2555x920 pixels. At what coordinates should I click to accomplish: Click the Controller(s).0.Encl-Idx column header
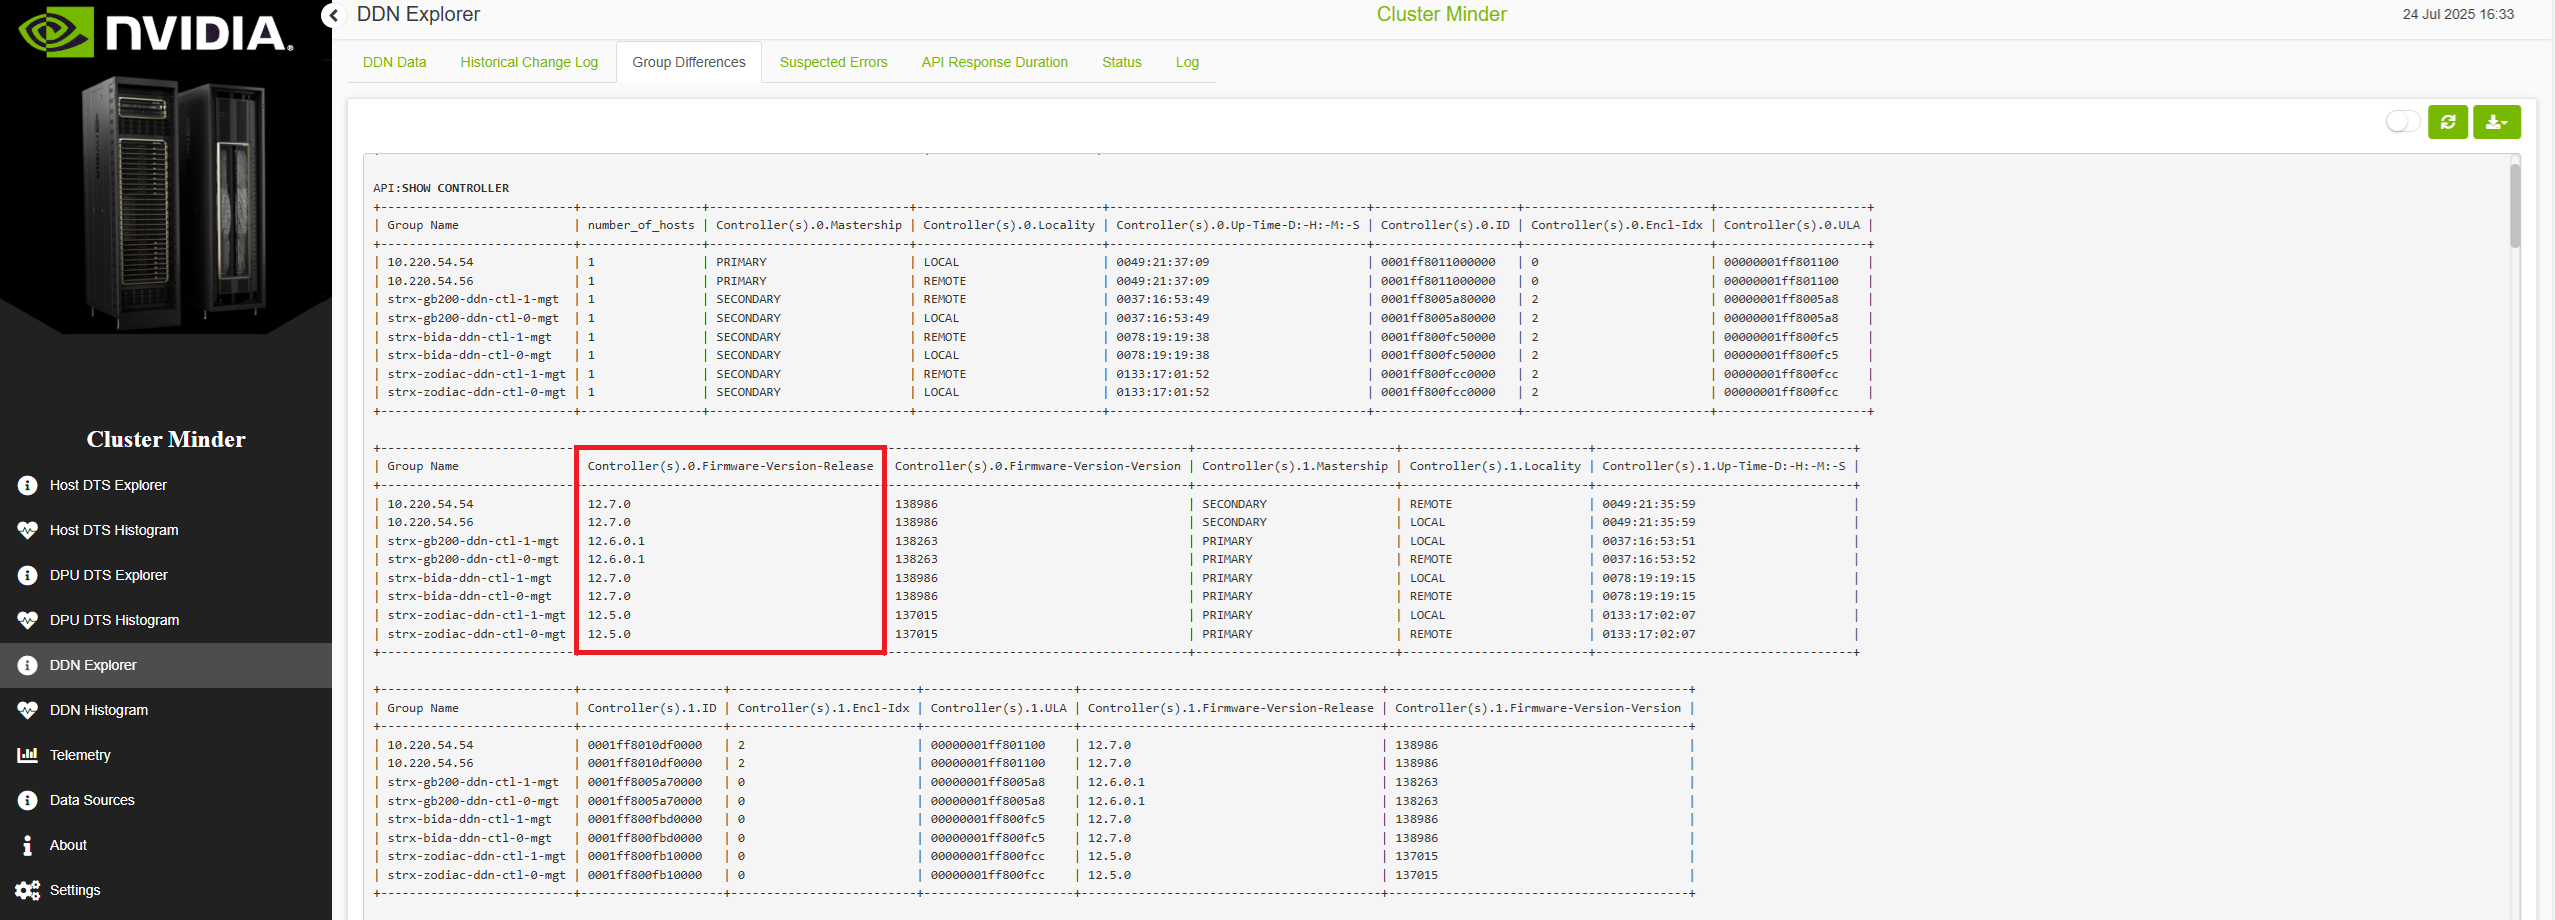[x=1617, y=225]
